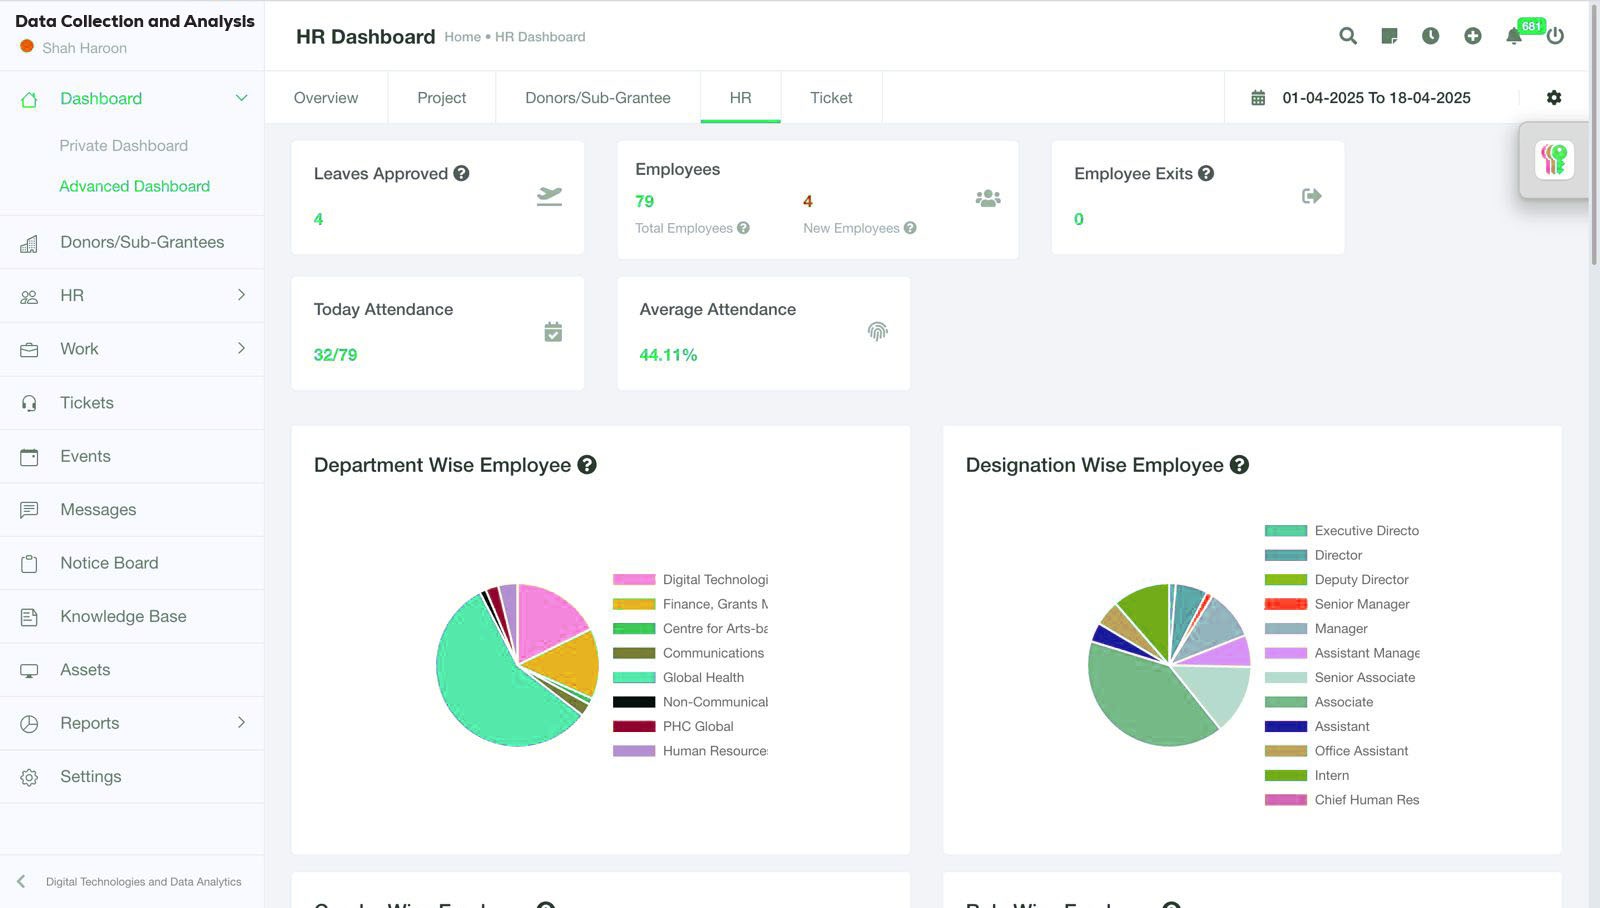This screenshot has height=908, width=1600.
Task: Open Private Dashboard link
Action: point(124,146)
